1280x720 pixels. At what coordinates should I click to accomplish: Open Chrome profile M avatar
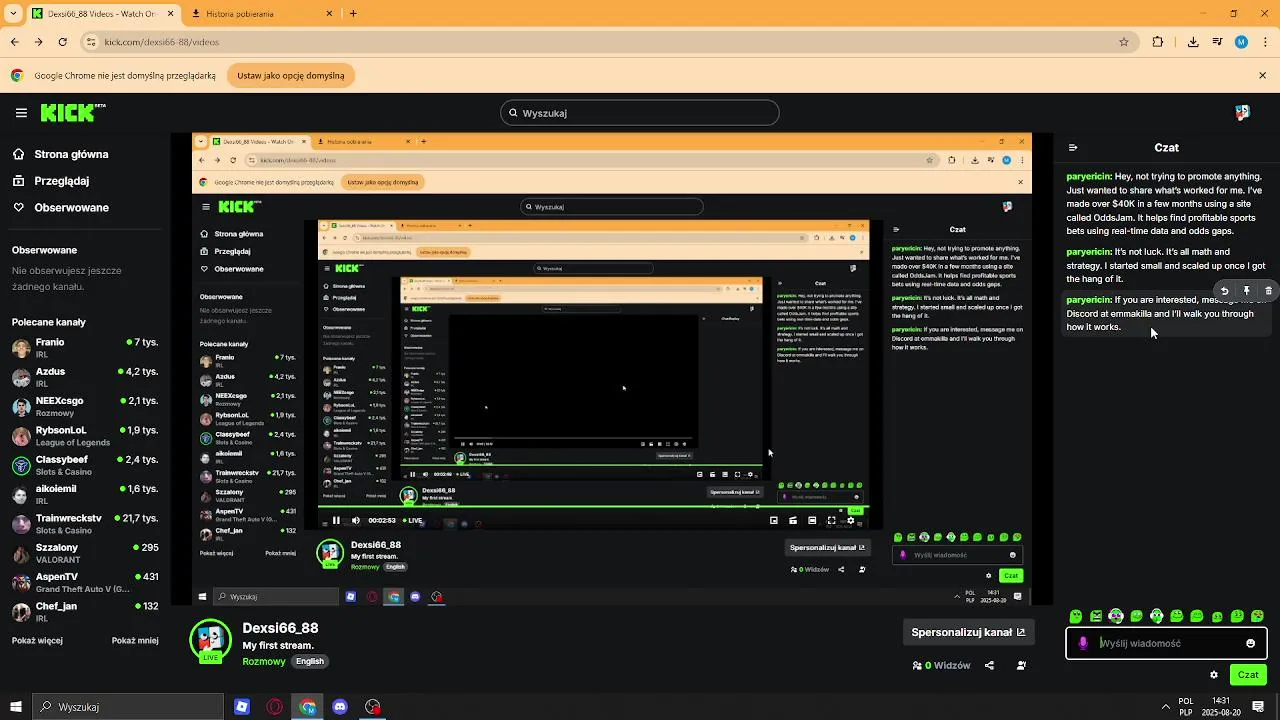coord(1241,42)
